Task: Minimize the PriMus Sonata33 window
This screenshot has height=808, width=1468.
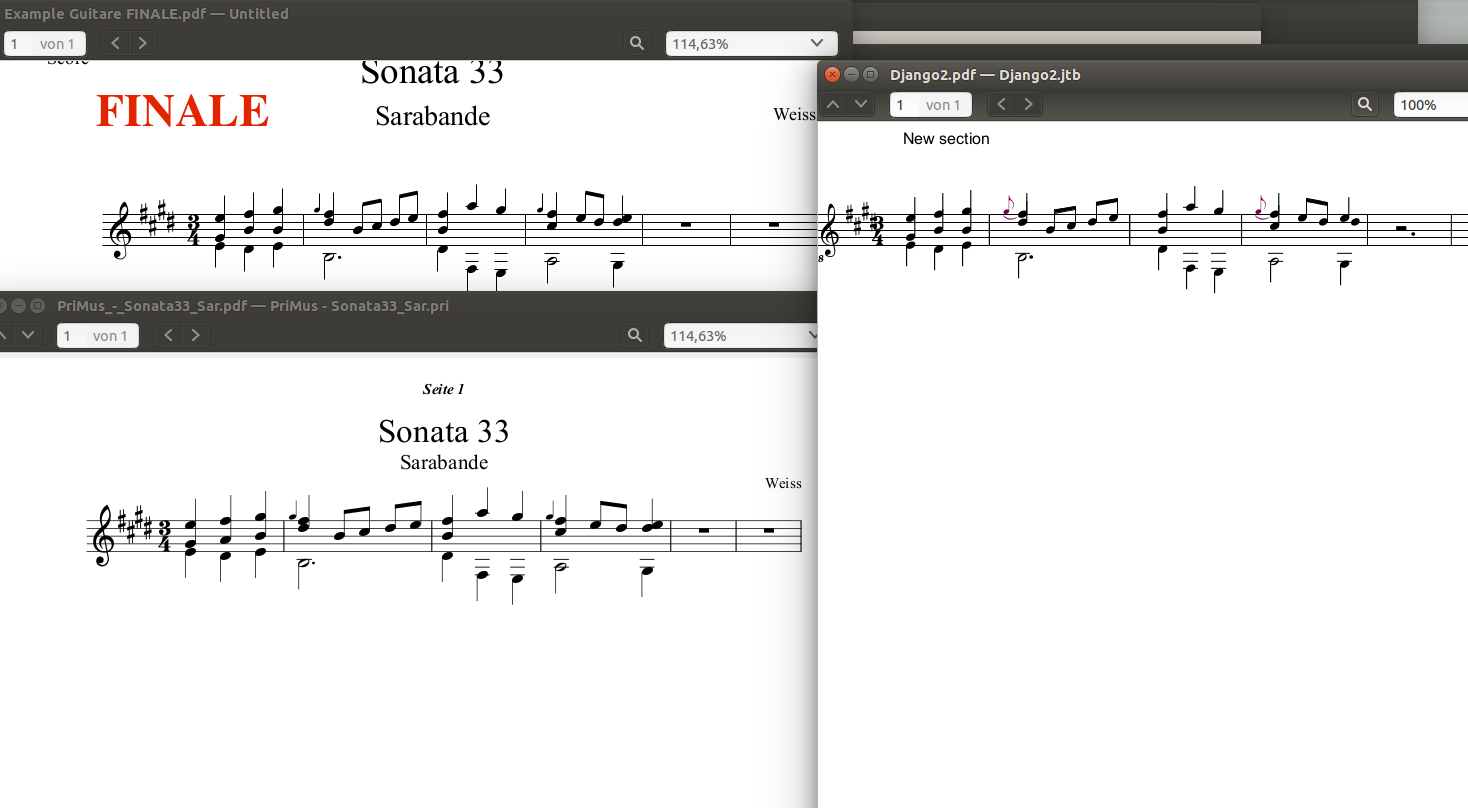Action: [18, 306]
